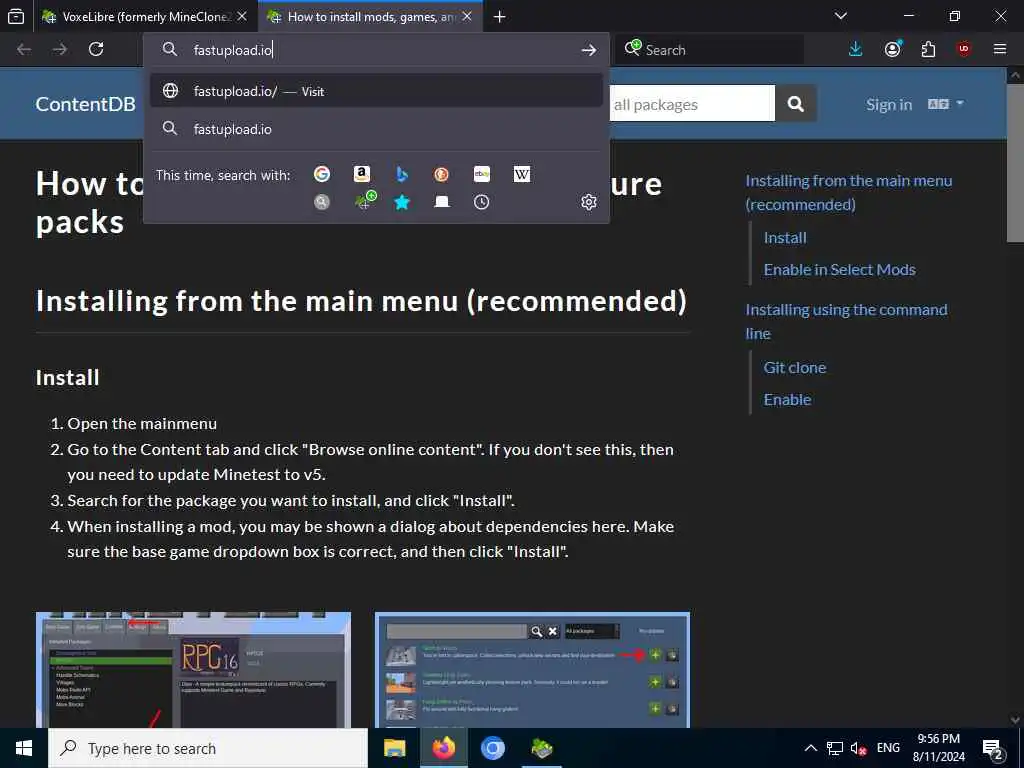Open the Firefox account menu

pyautogui.click(x=892, y=49)
